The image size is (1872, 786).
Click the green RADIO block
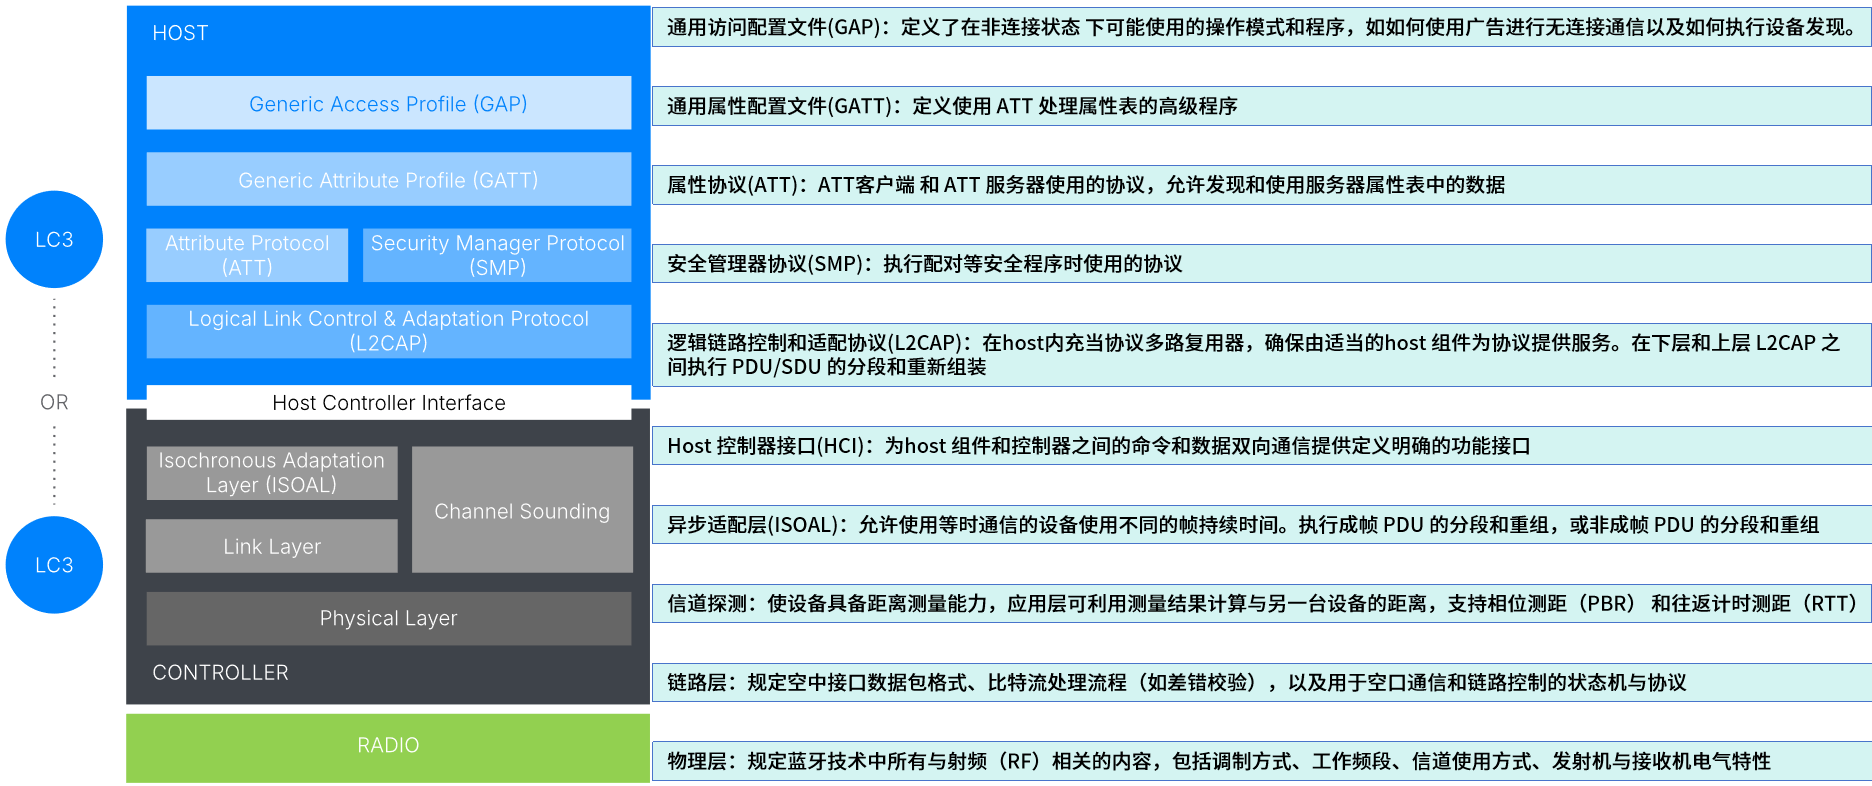(388, 748)
